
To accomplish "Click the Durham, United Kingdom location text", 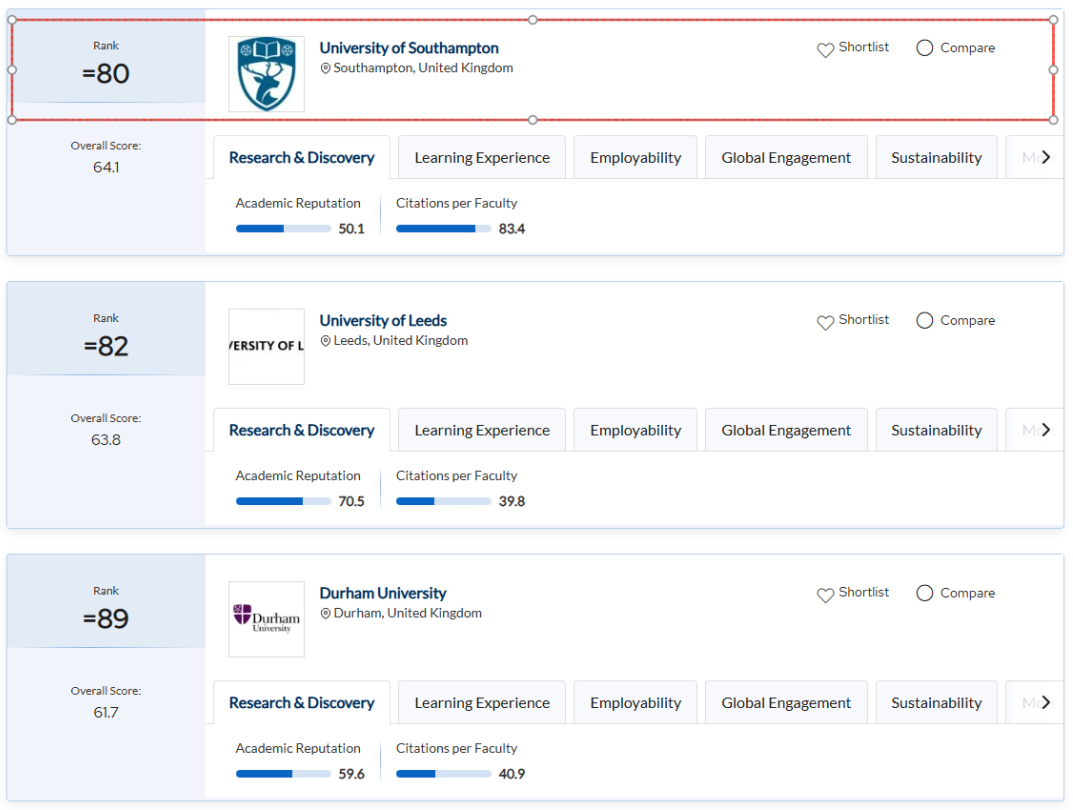I will coord(407,613).
